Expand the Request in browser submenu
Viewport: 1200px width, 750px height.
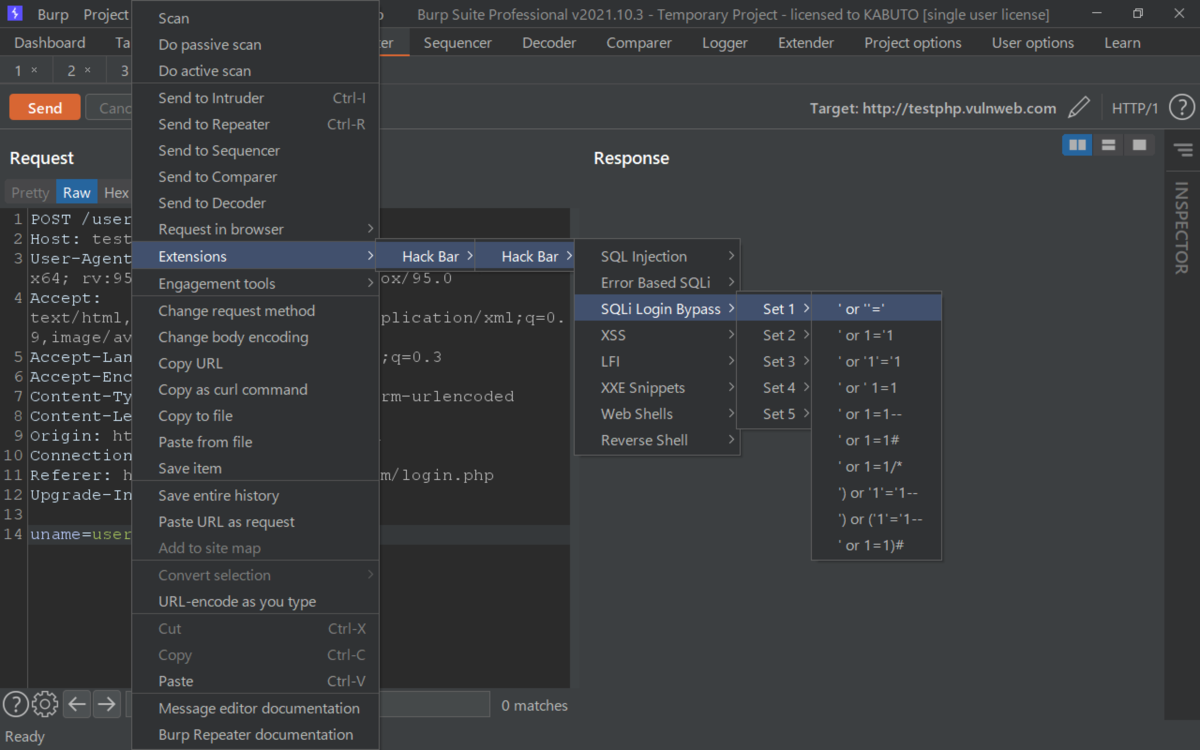pos(255,229)
